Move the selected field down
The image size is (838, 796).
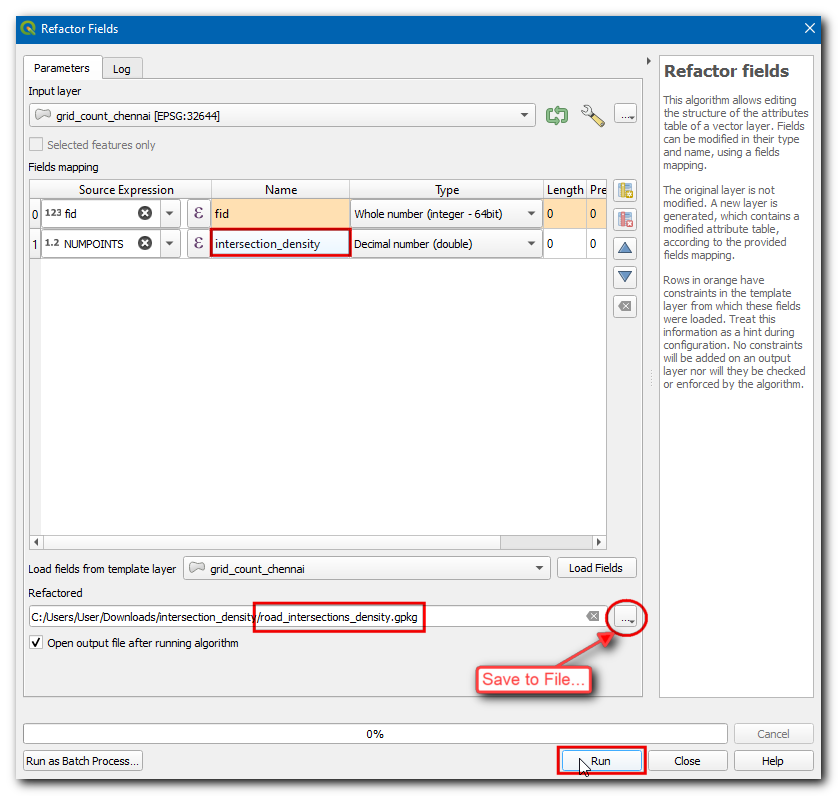point(625,277)
